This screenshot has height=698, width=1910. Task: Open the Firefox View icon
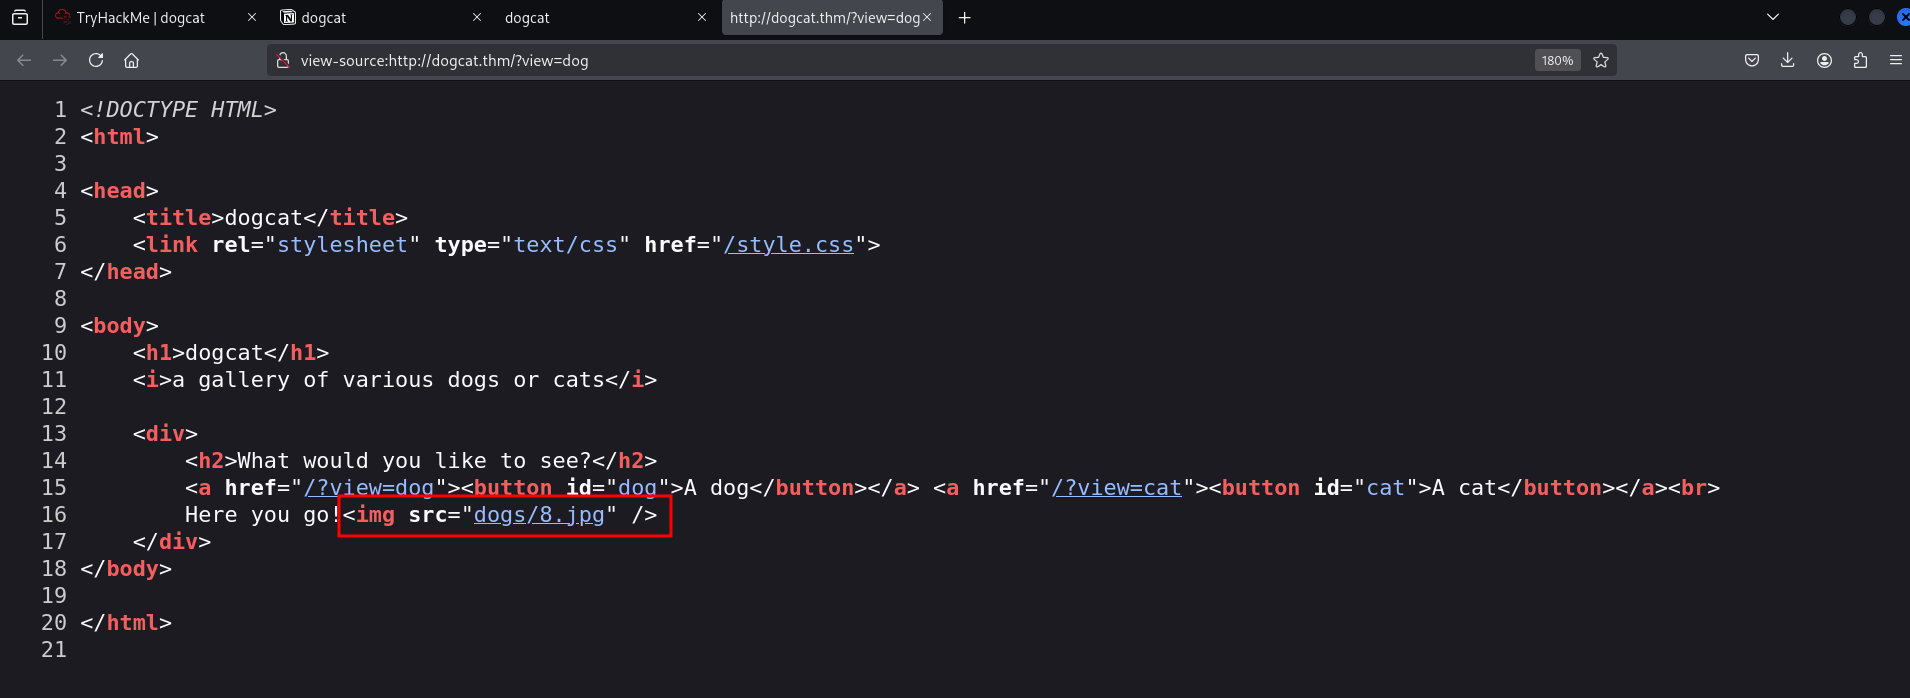pyautogui.click(x=20, y=17)
